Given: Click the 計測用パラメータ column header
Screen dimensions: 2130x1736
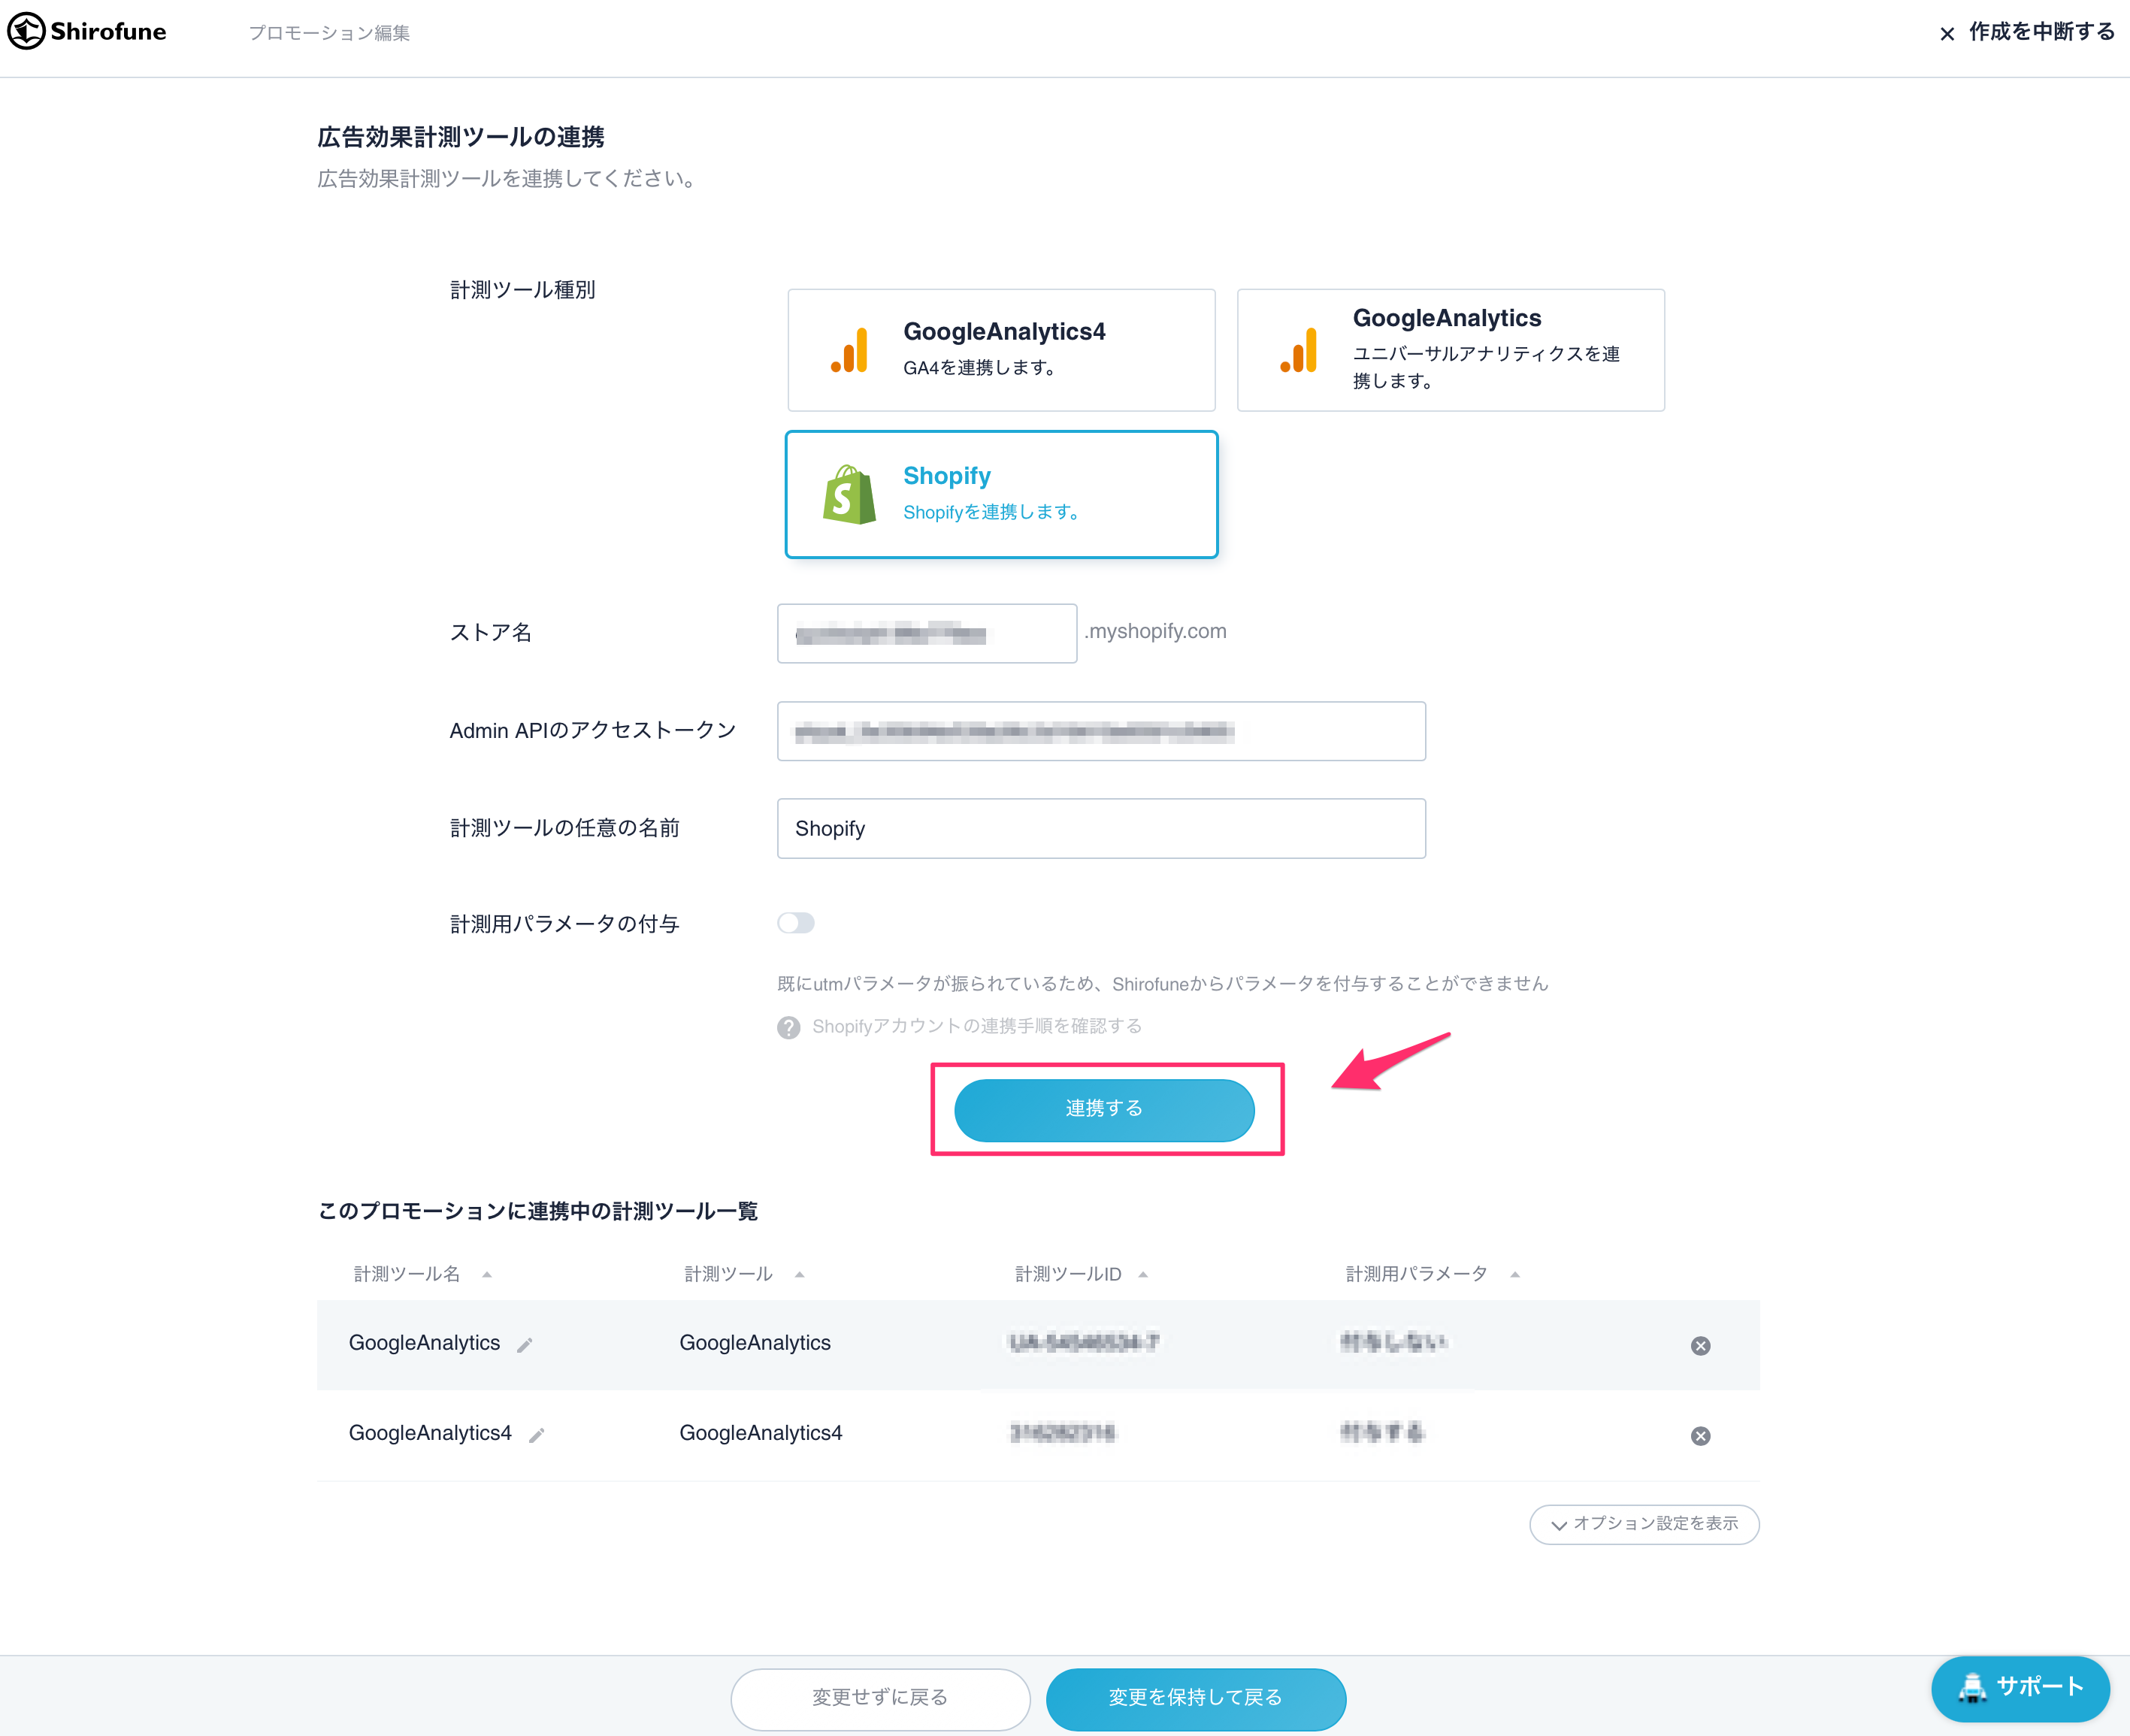Looking at the screenshot, I should point(1417,1274).
